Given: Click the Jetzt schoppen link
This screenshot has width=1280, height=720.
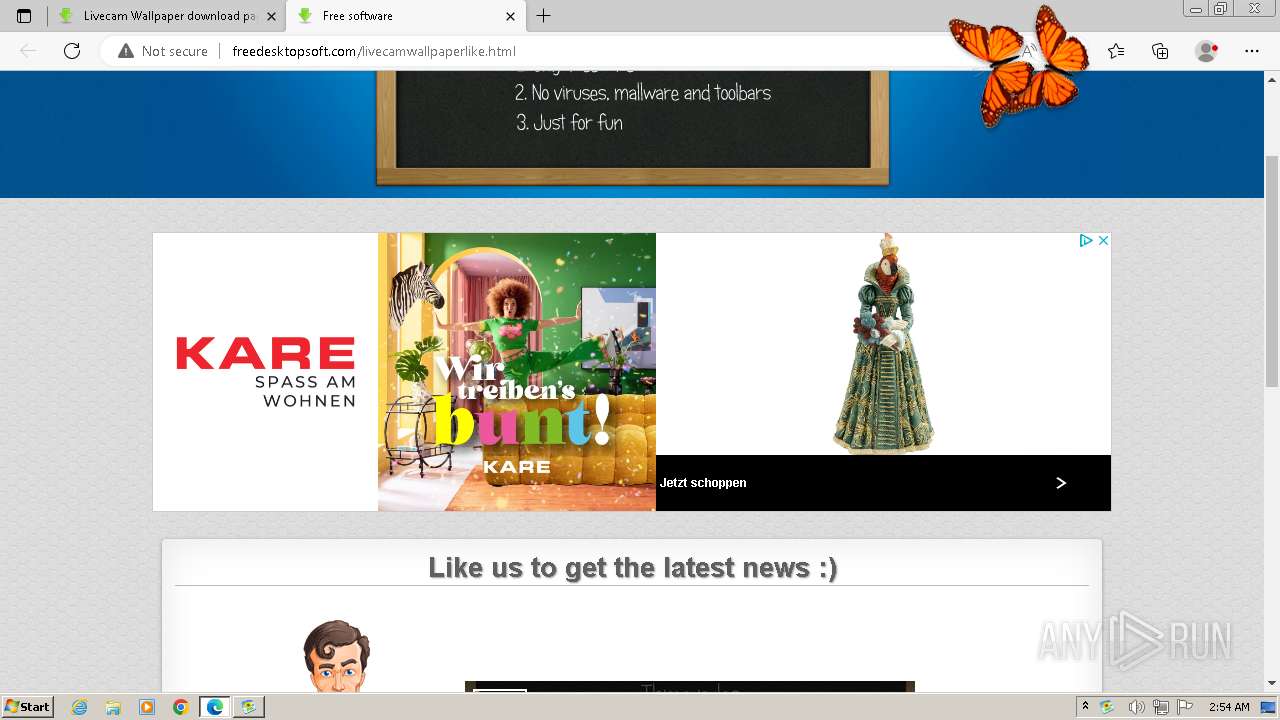Looking at the screenshot, I should coord(703,483).
